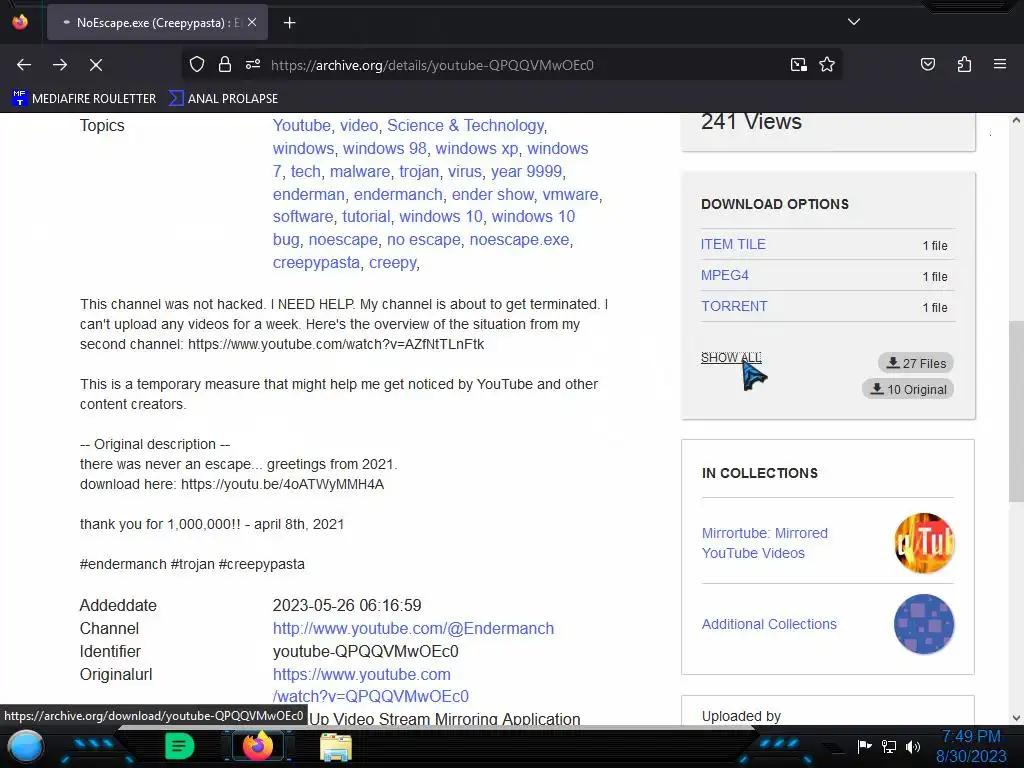This screenshot has height=768, width=1024.
Task: Click the volume speaker tray icon
Action: pyautogui.click(x=913, y=746)
